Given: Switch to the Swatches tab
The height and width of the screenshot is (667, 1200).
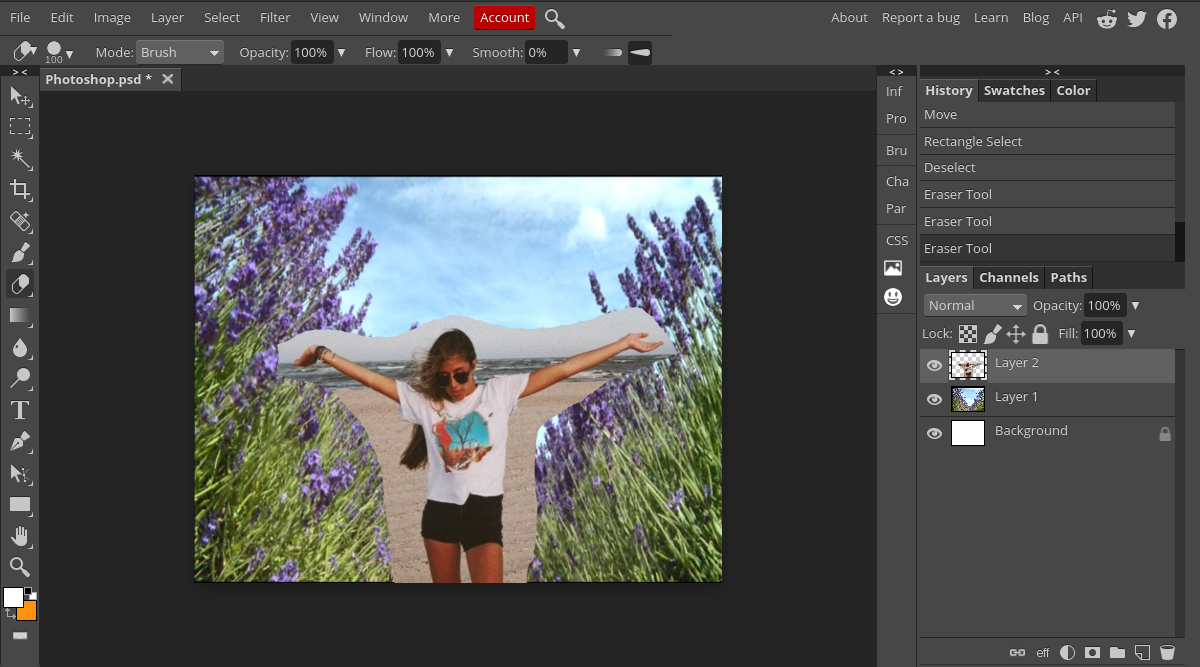Looking at the screenshot, I should coord(1014,90).
